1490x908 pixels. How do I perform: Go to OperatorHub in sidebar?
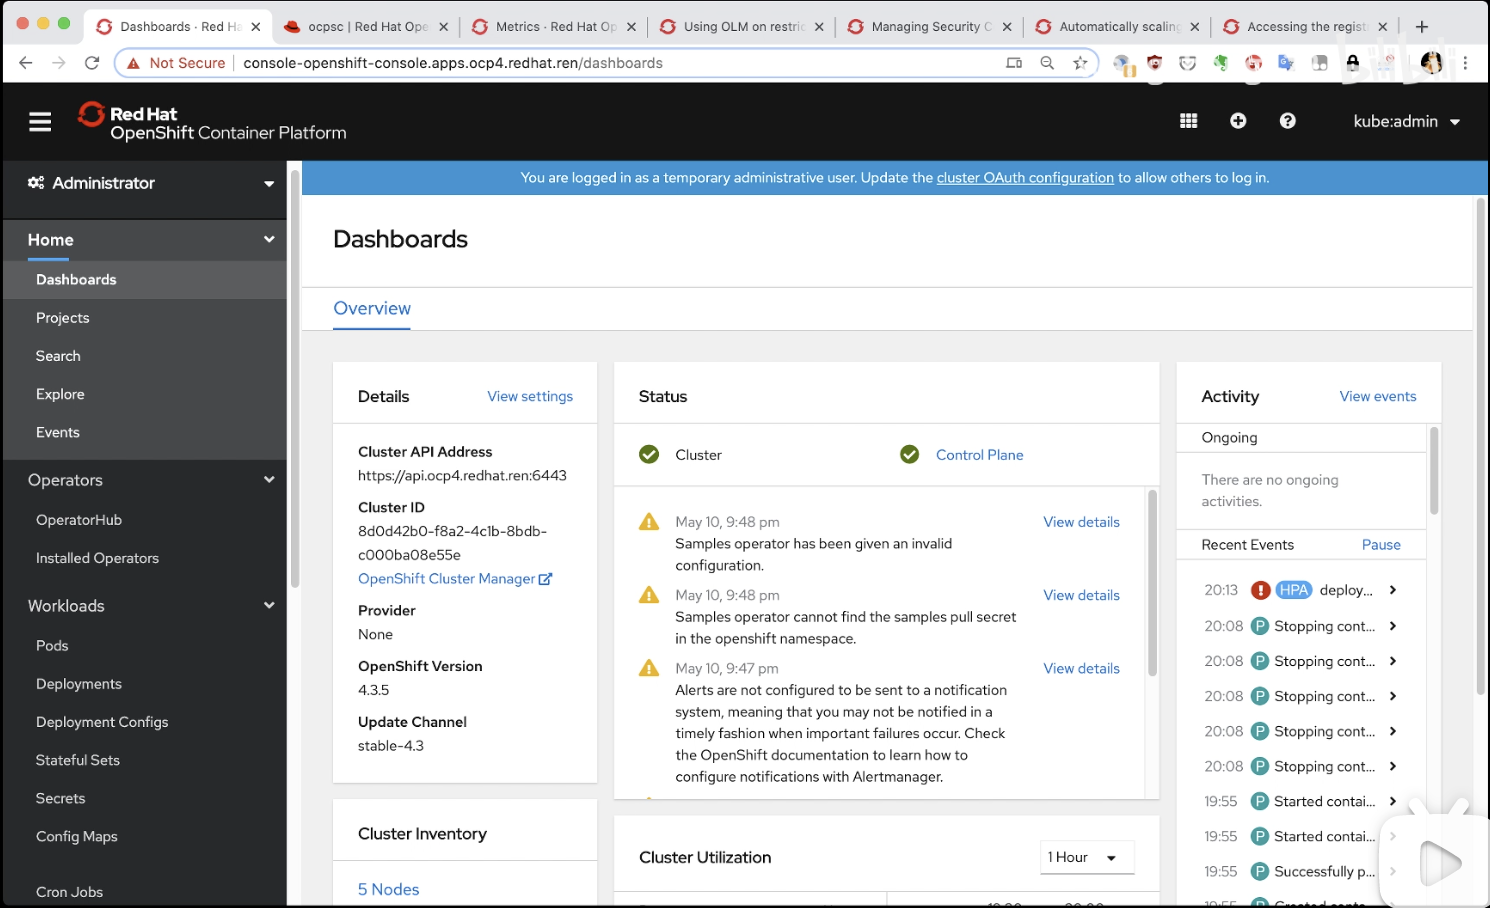coord(79,520)
